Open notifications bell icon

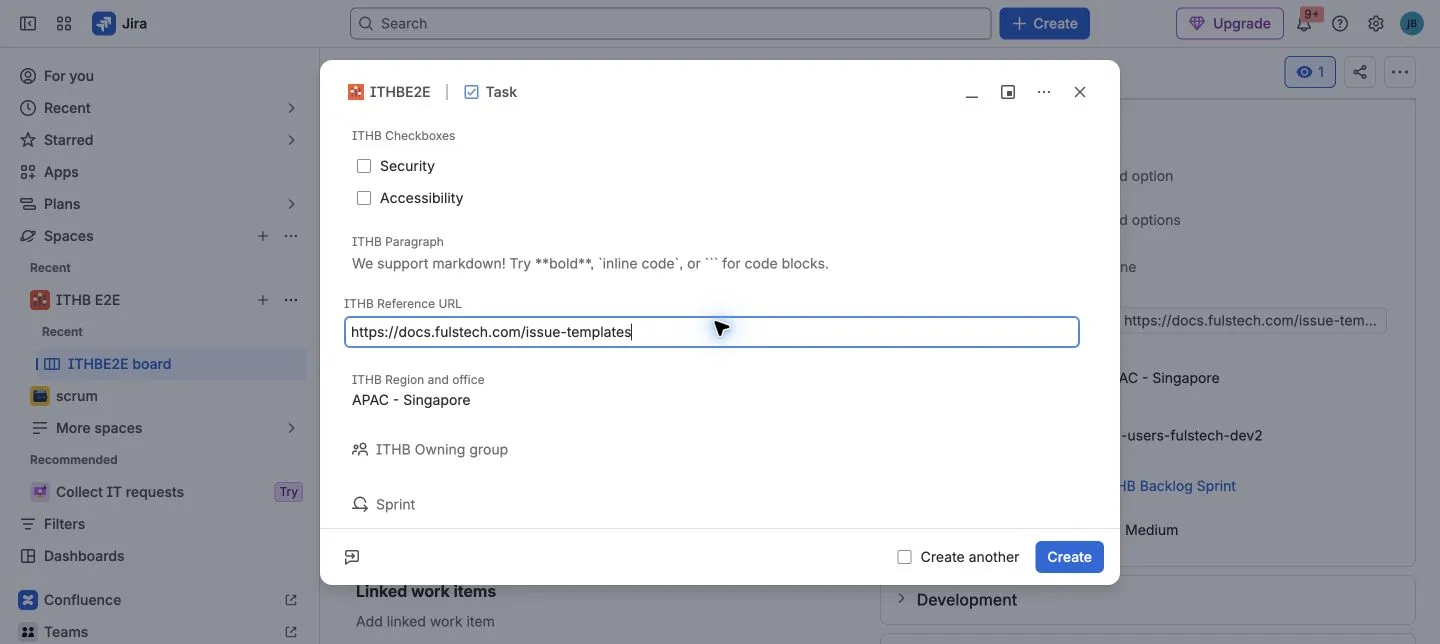tap(1304, 23)
